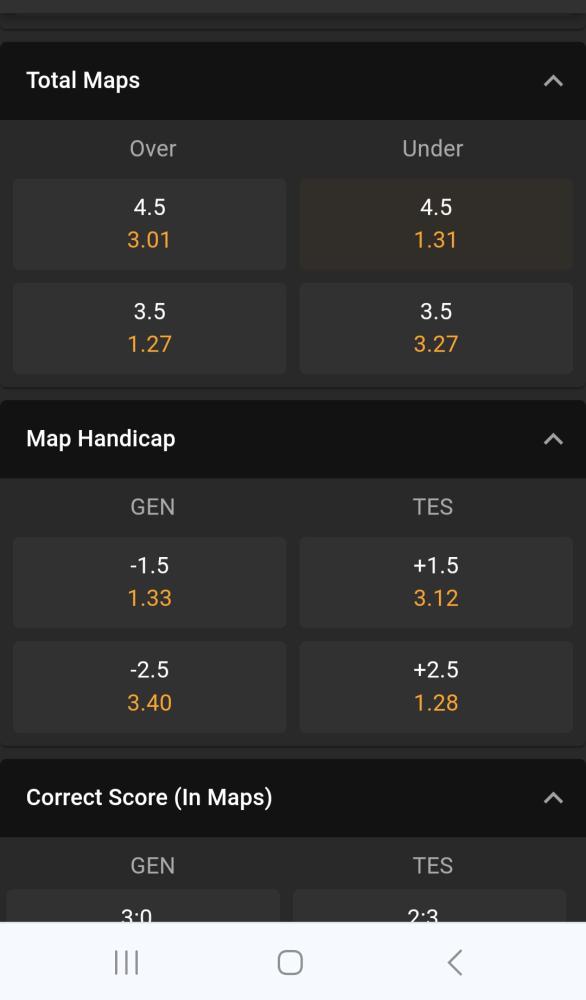Tap the Map Handicap header title

pos(101,439)
